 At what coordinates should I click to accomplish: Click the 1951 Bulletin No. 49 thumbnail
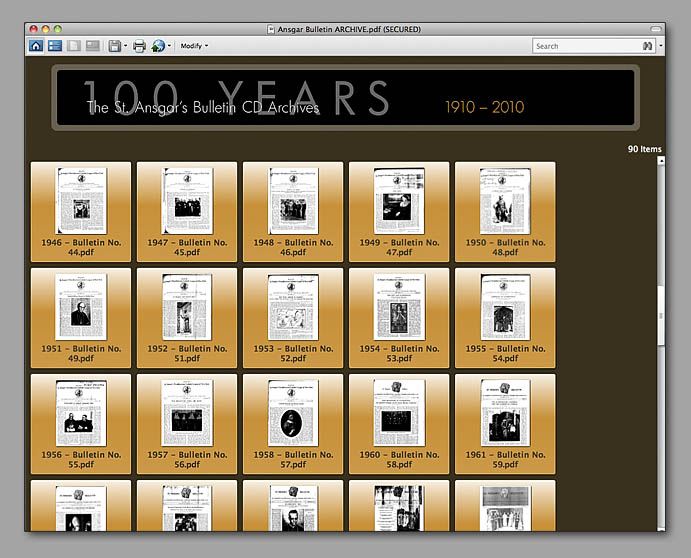point(81,307)
